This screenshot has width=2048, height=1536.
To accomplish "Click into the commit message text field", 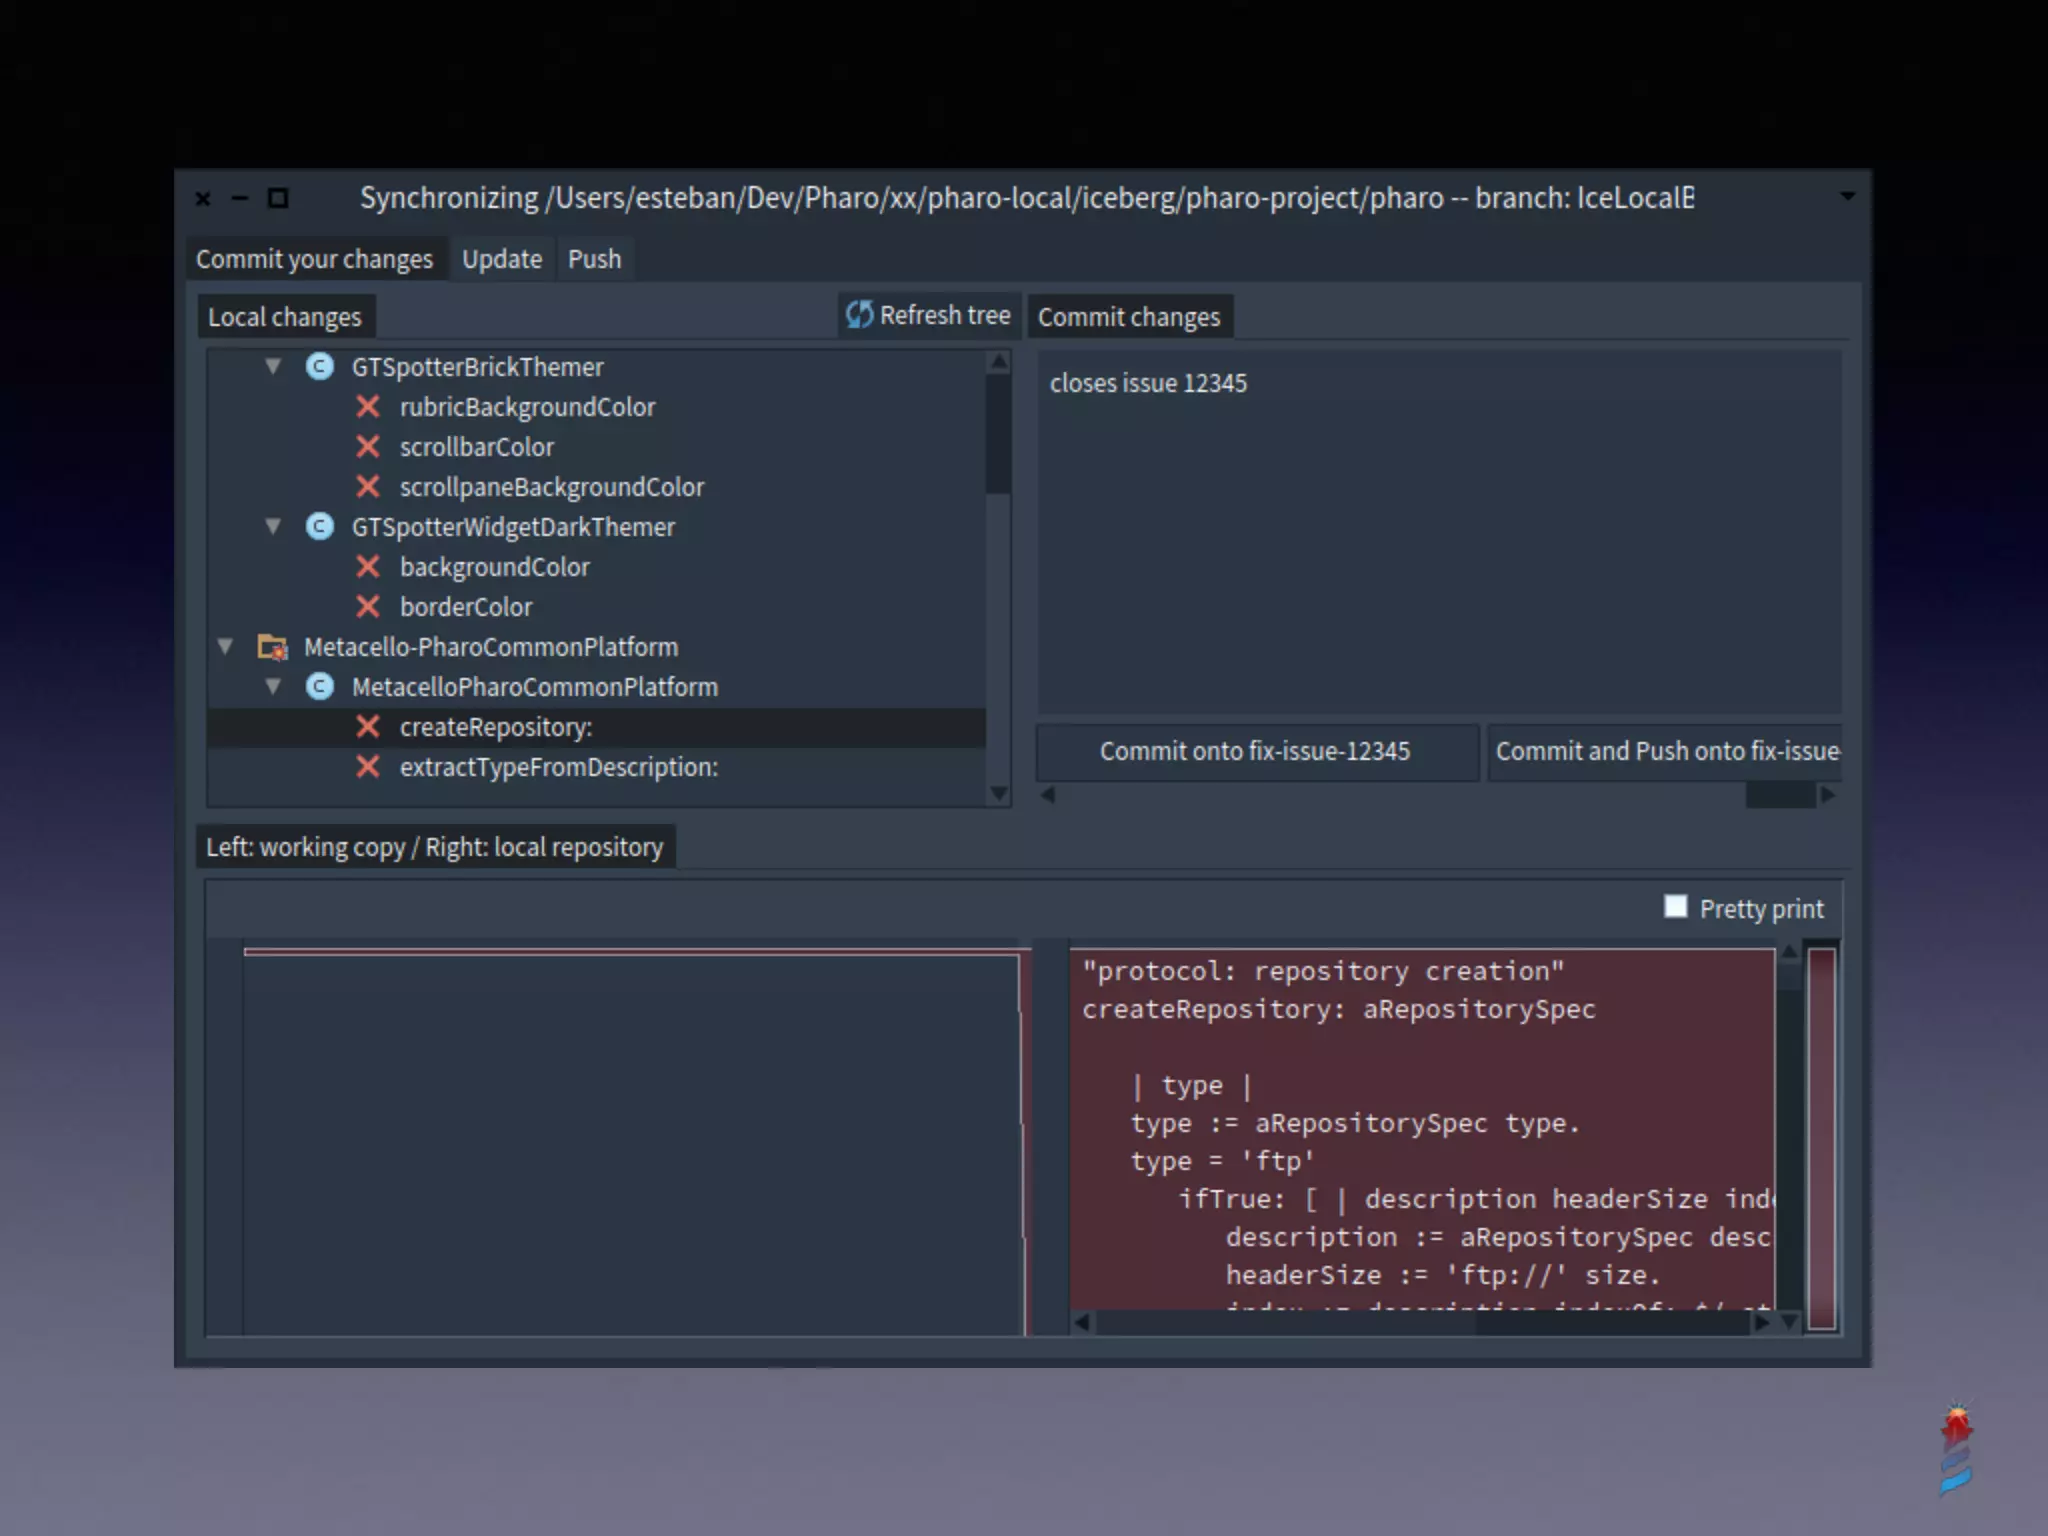I will 1438,530.
